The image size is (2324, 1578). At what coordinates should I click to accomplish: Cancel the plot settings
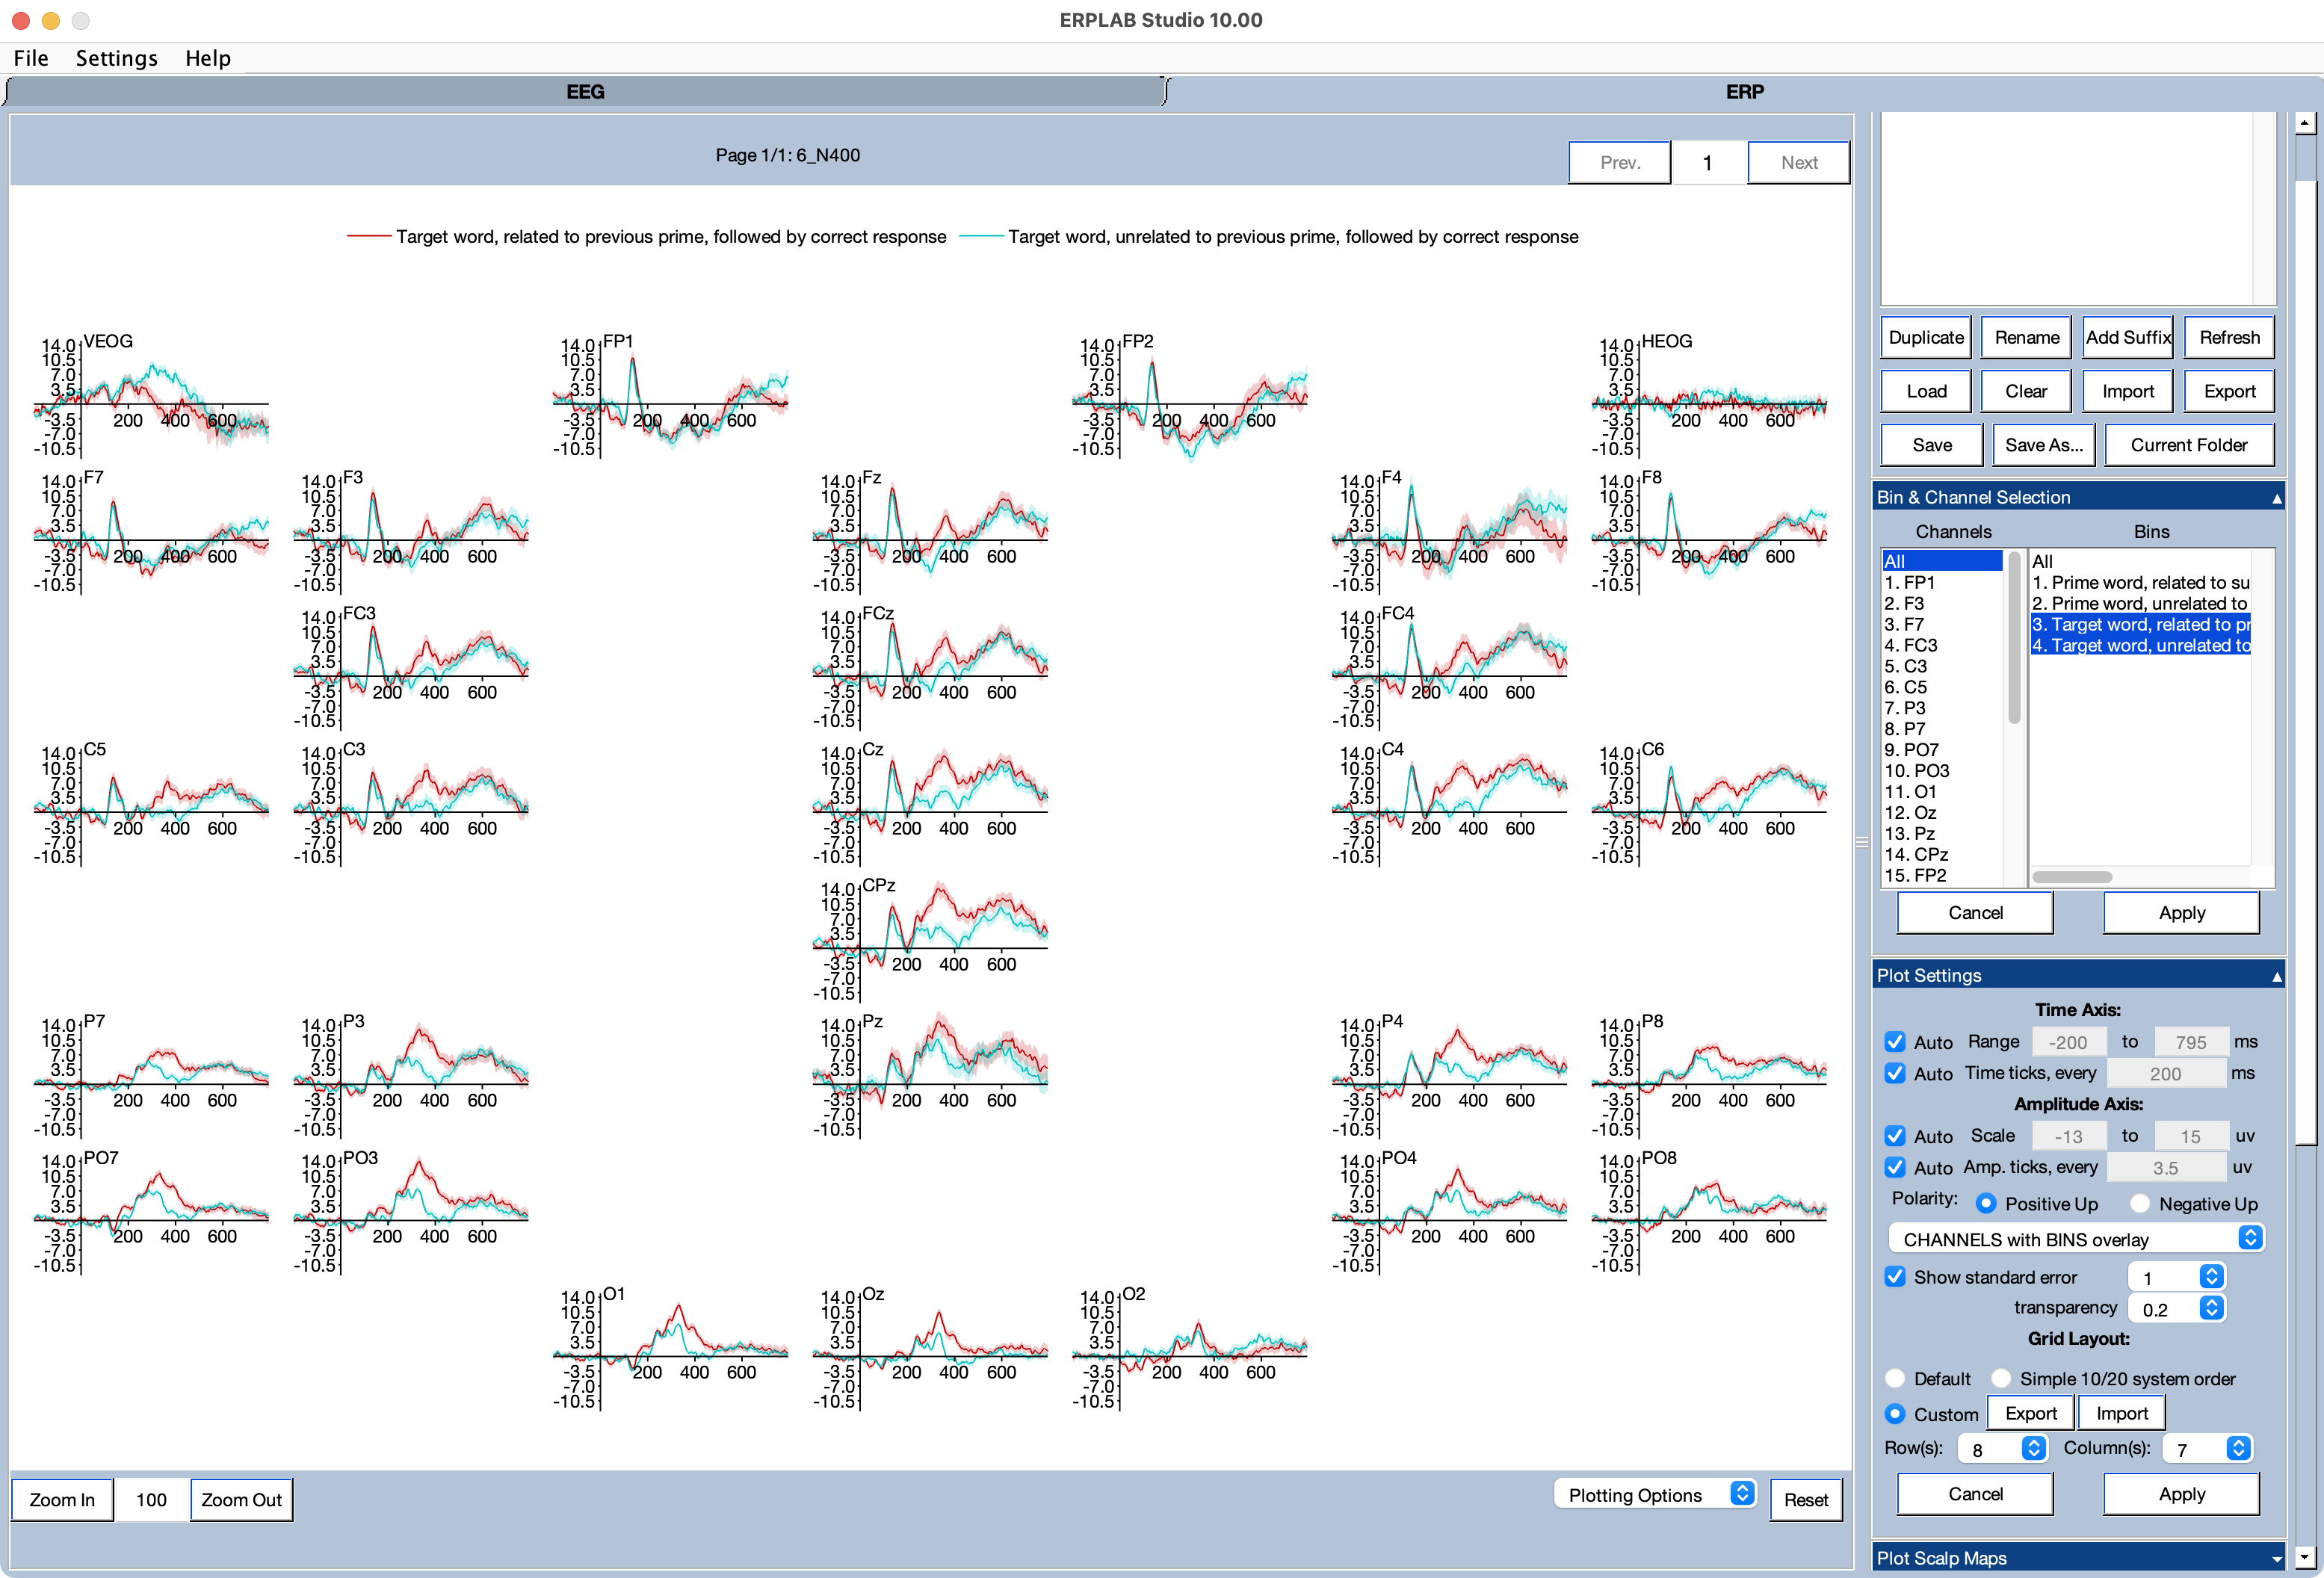[x=1975, y=1494]
